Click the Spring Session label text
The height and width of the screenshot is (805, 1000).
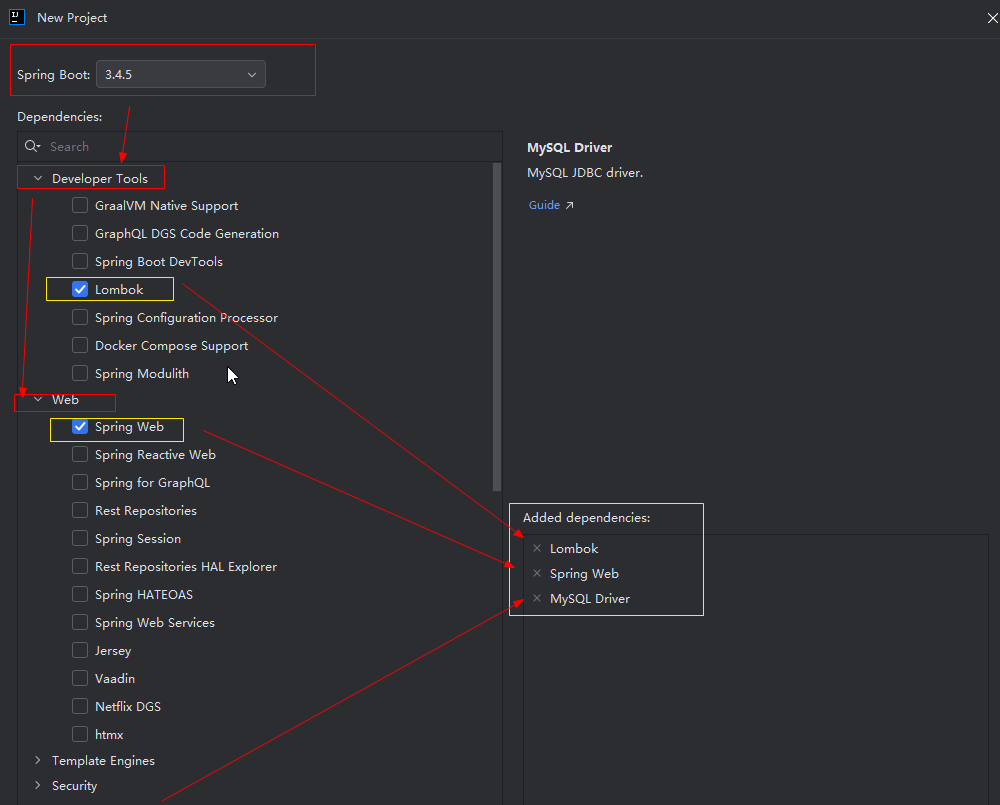click(x=138, y=538)
